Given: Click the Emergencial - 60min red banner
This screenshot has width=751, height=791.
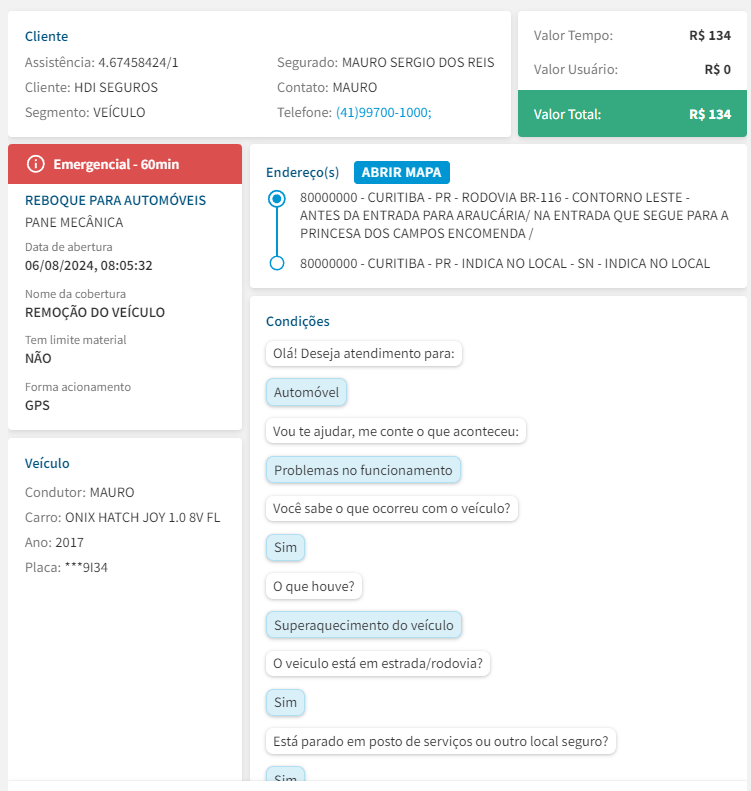Looking at the screenshot, I should pyautogui.click(x=125, y=164).
